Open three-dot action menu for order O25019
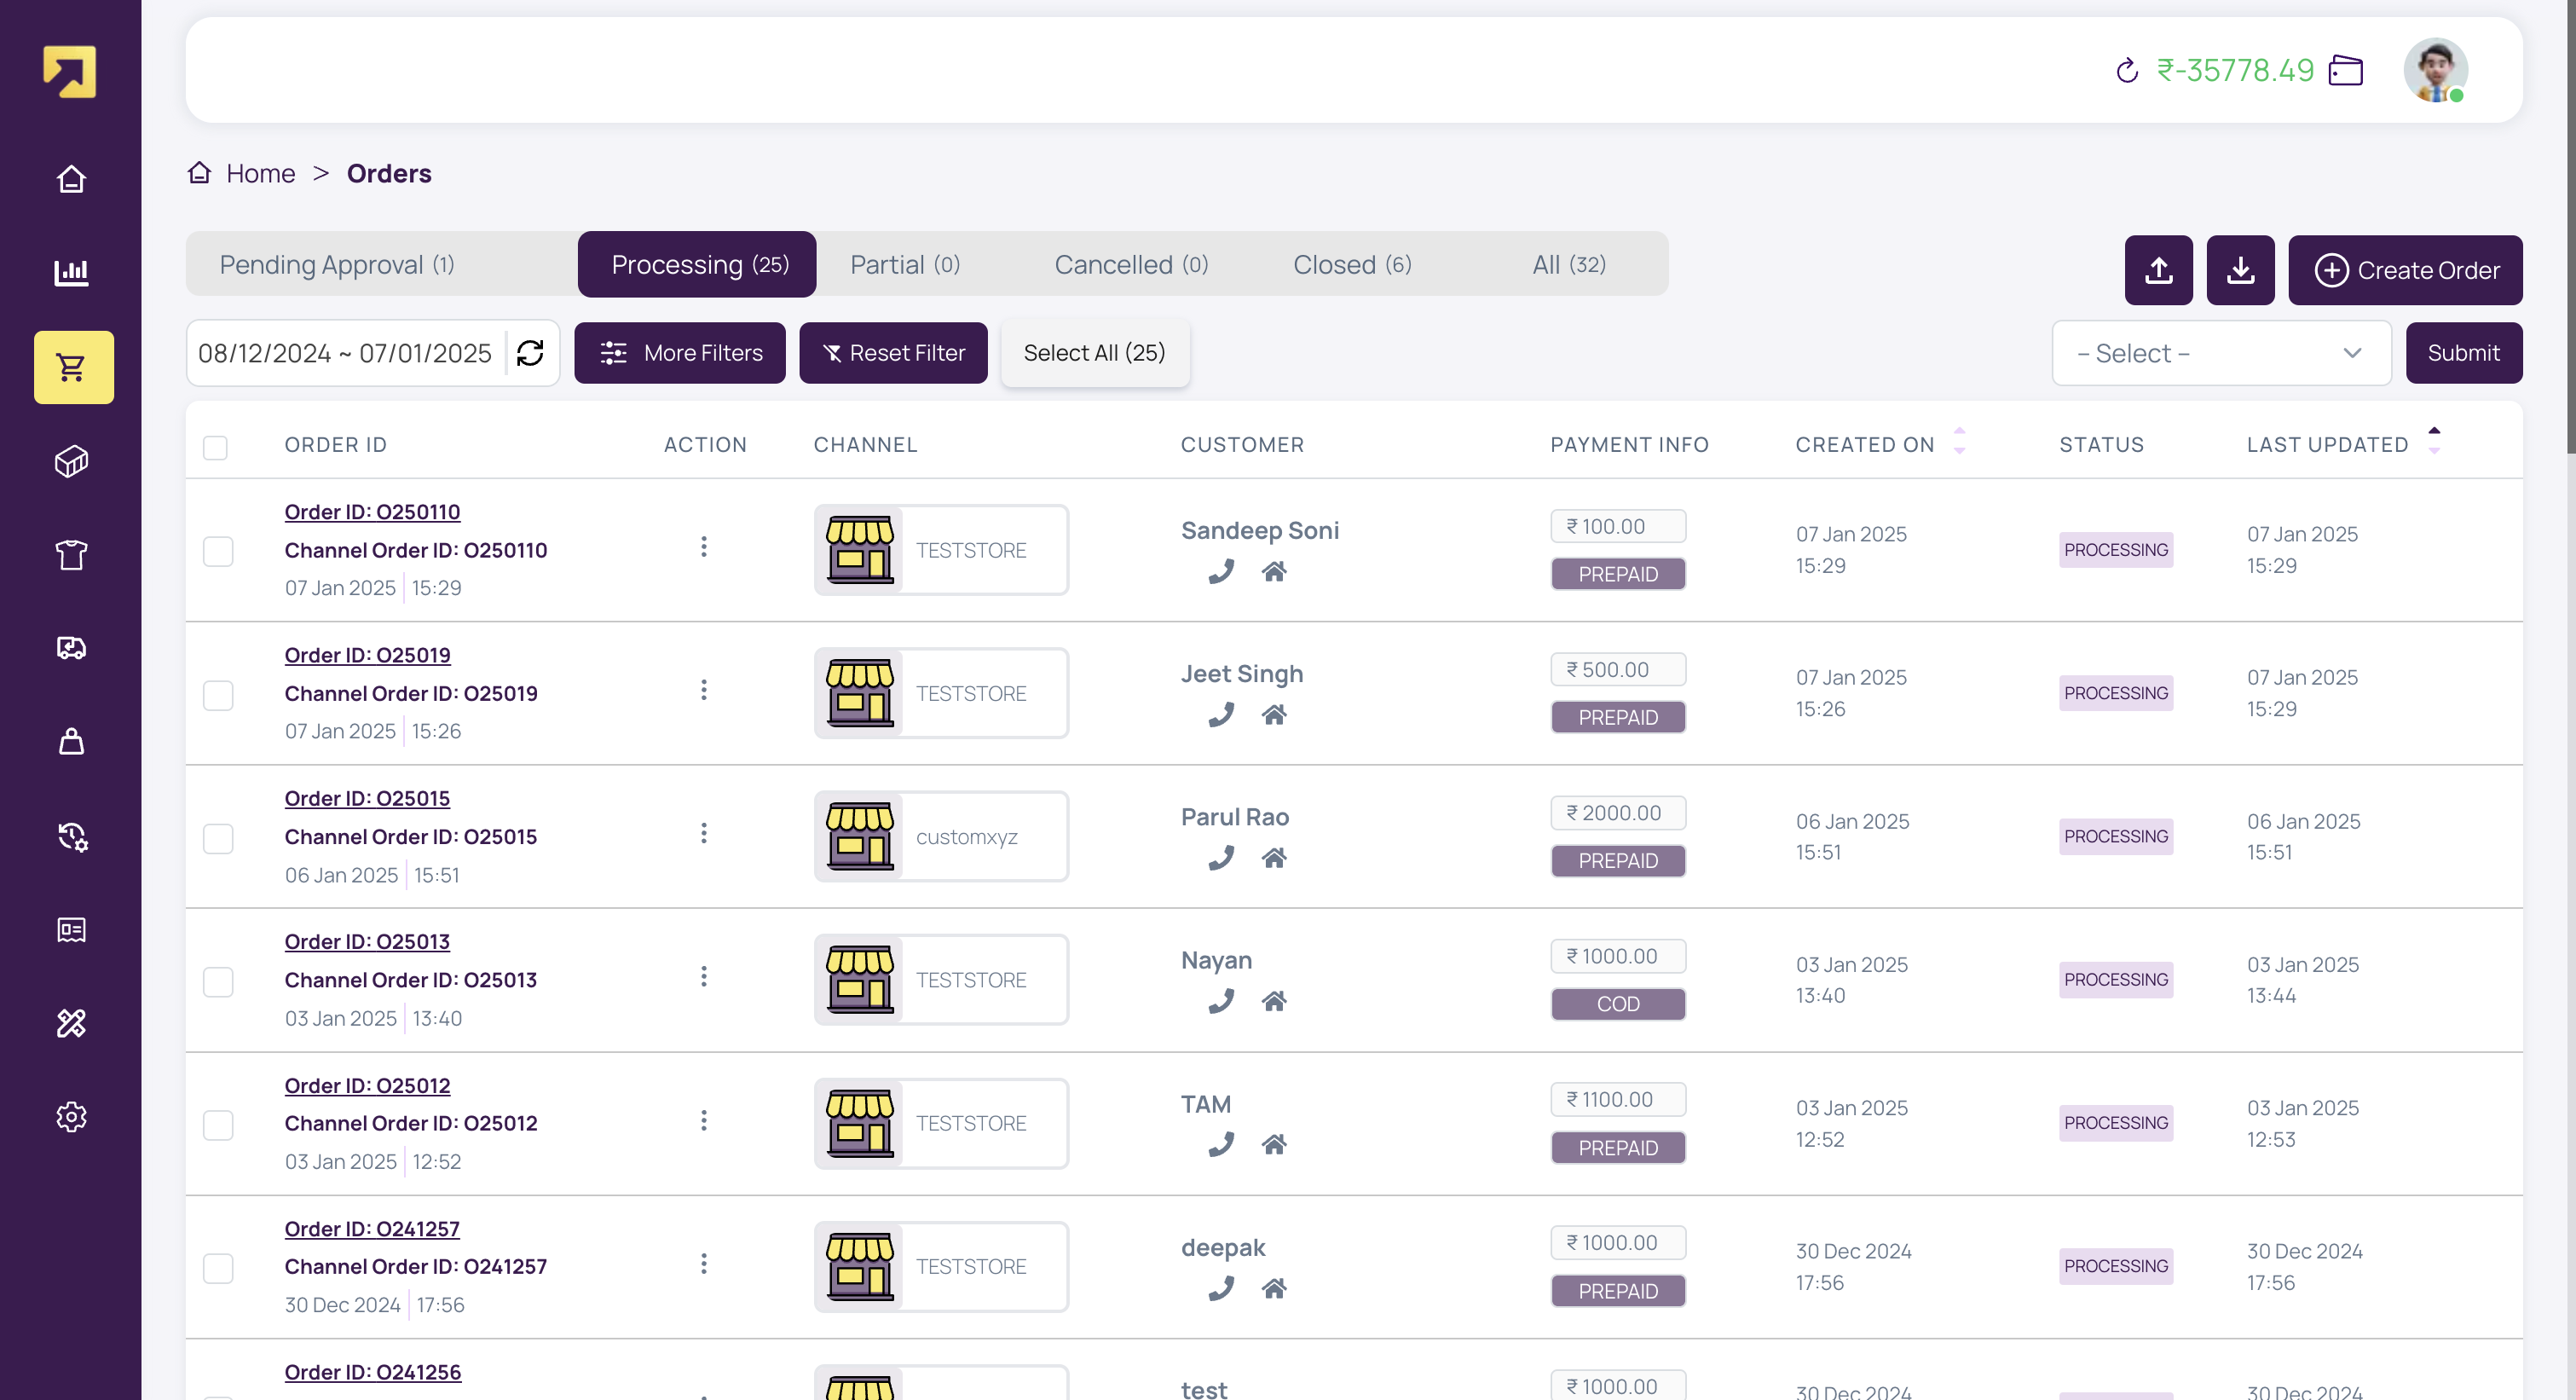This screenshot has height=1400, width=2576. (x=704, y=690)
